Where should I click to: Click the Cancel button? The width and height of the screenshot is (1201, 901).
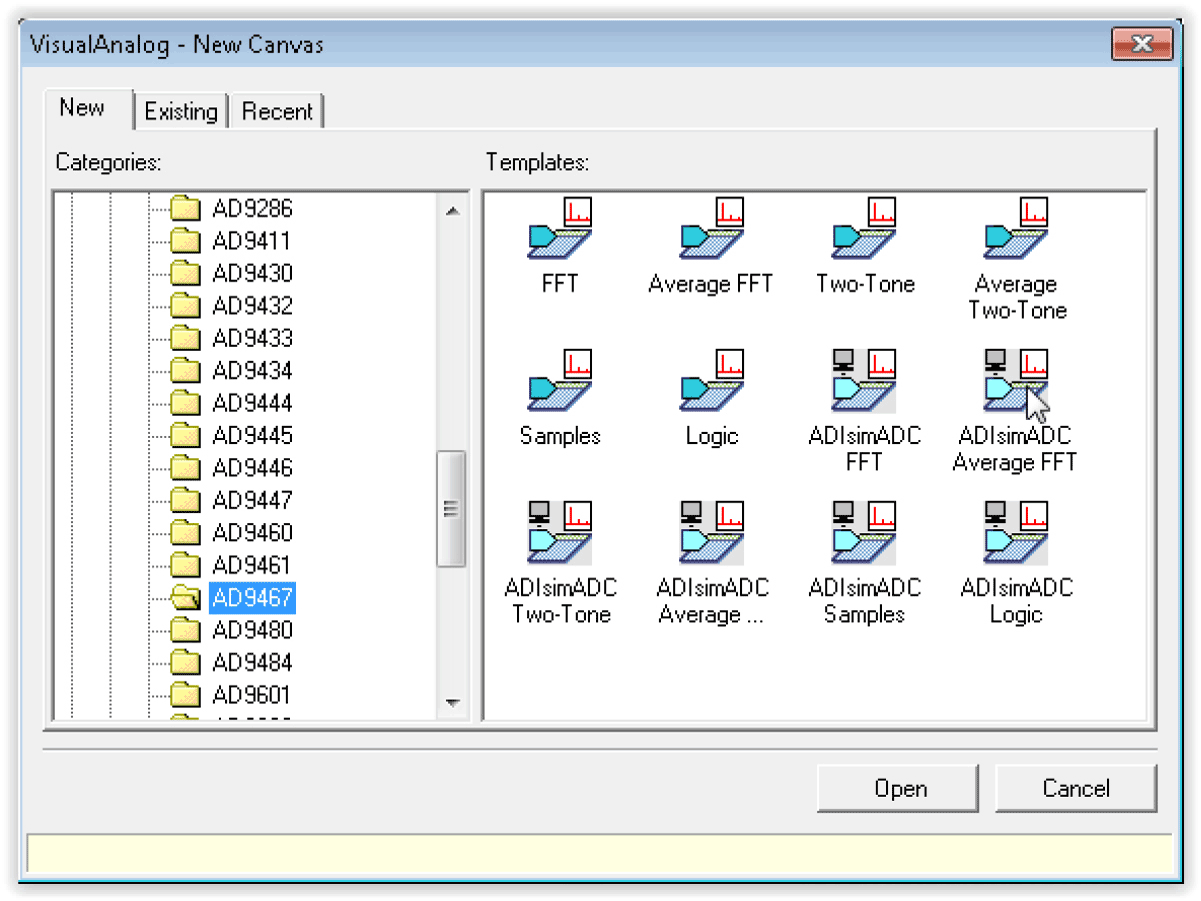(x=1076, y=788)
